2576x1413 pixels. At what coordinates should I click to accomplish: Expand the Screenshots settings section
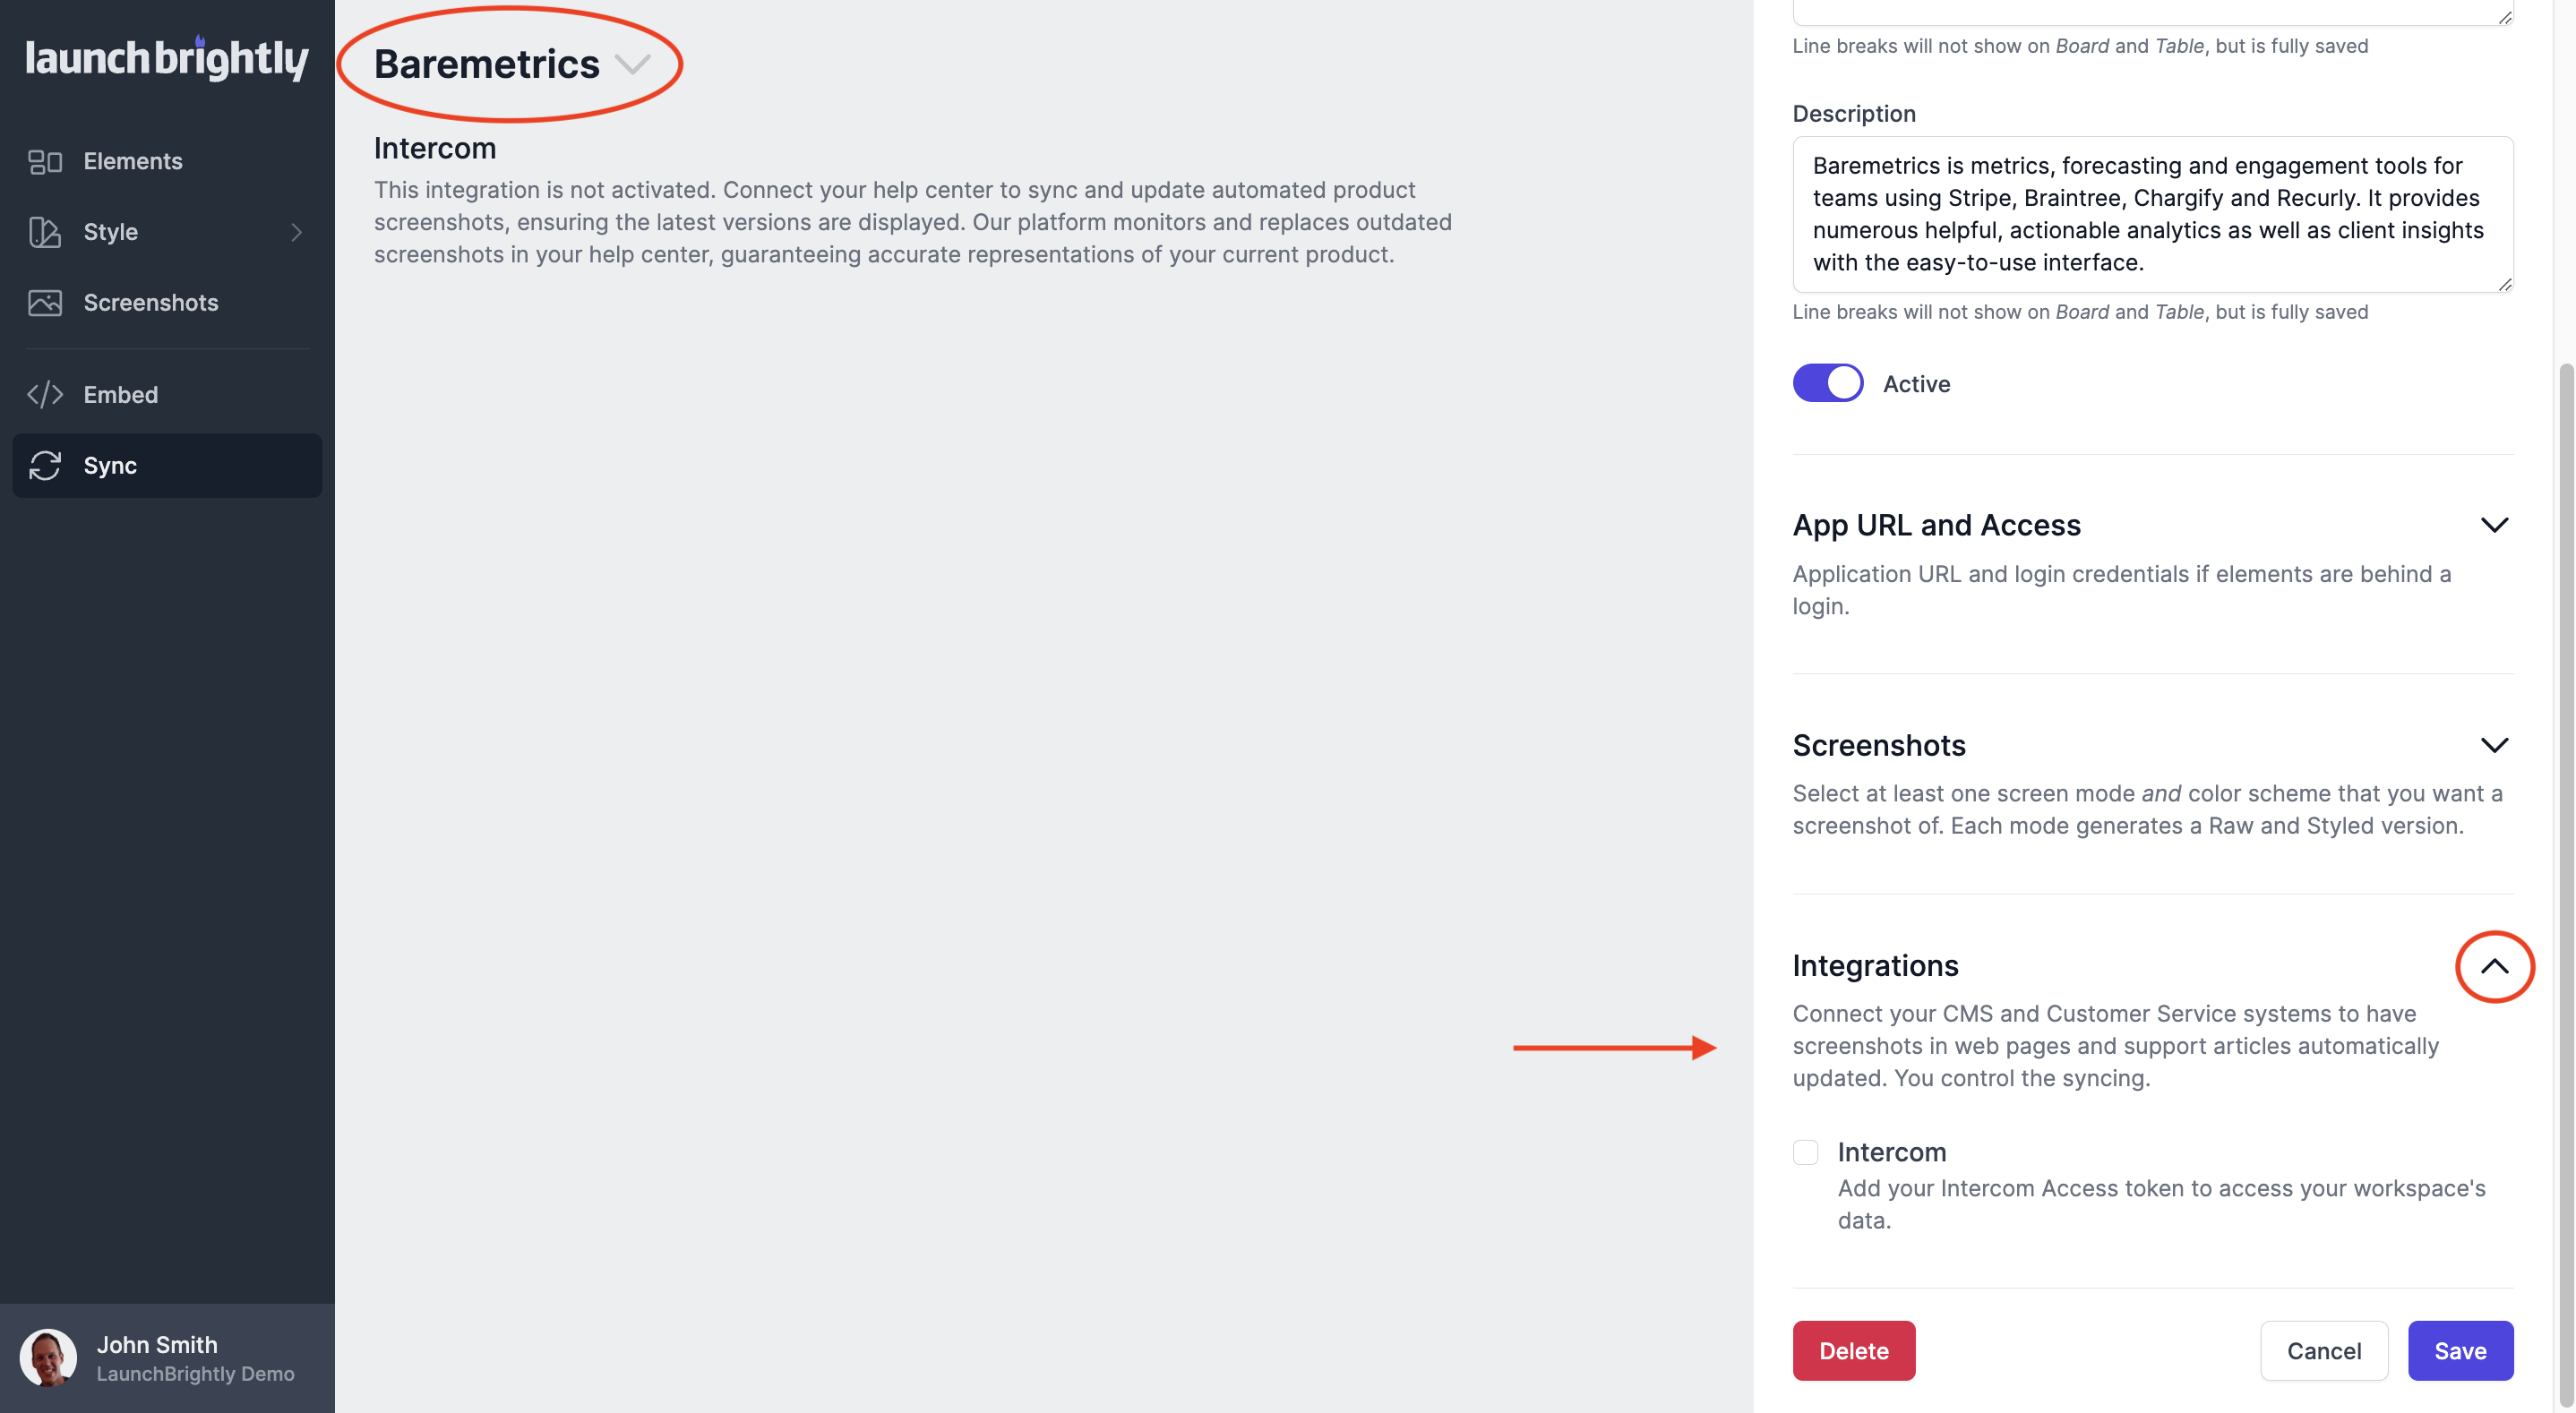pyautogui.click(x=2494, y=745)
